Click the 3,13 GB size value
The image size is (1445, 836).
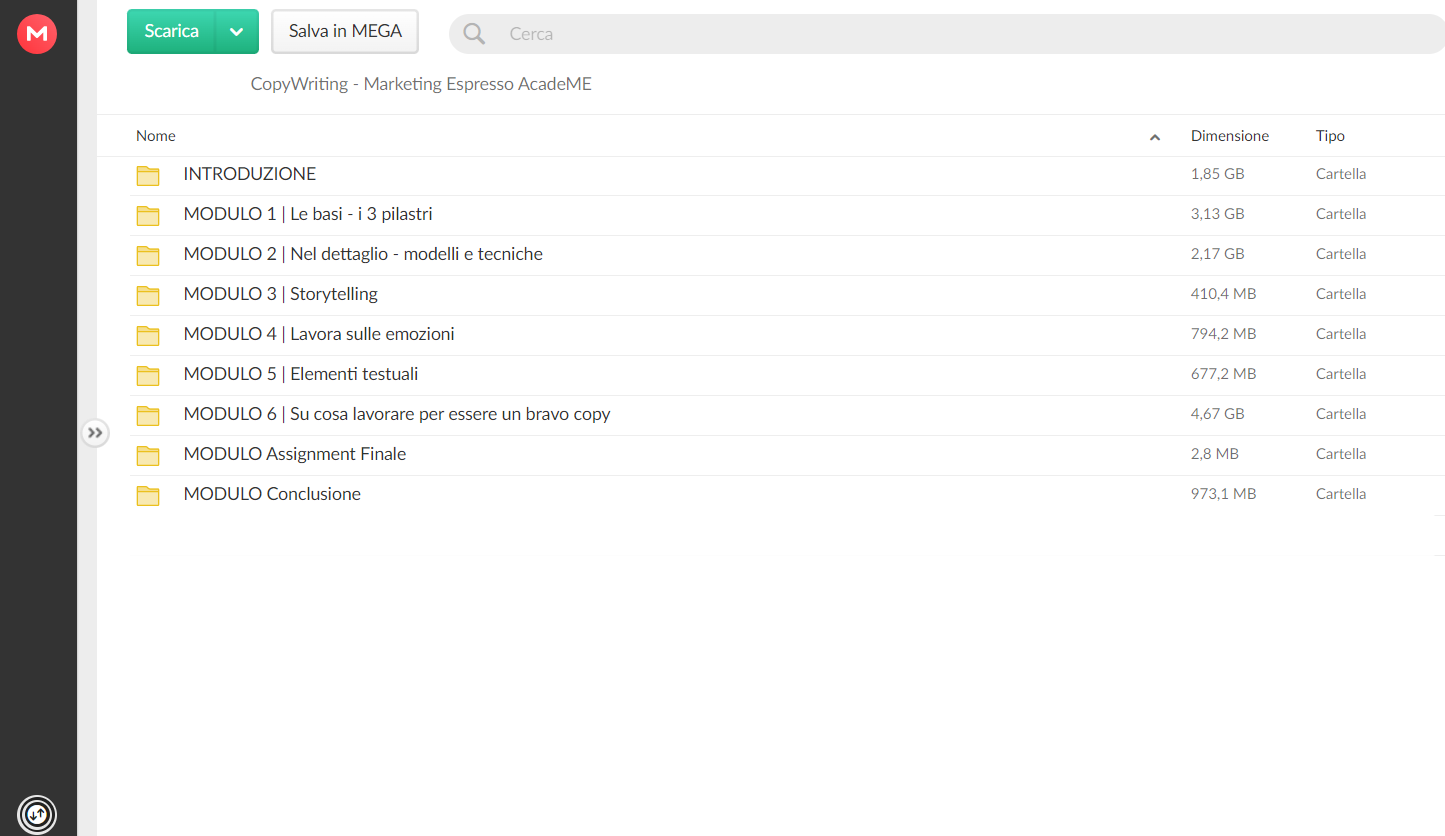tap(1217, 214)
